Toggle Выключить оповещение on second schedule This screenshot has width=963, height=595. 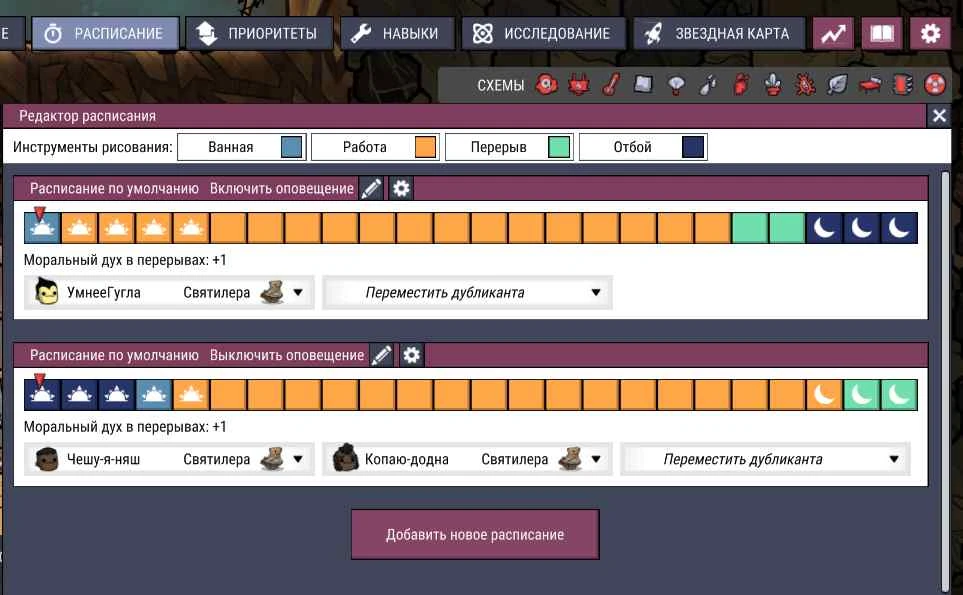click(287, 355)
